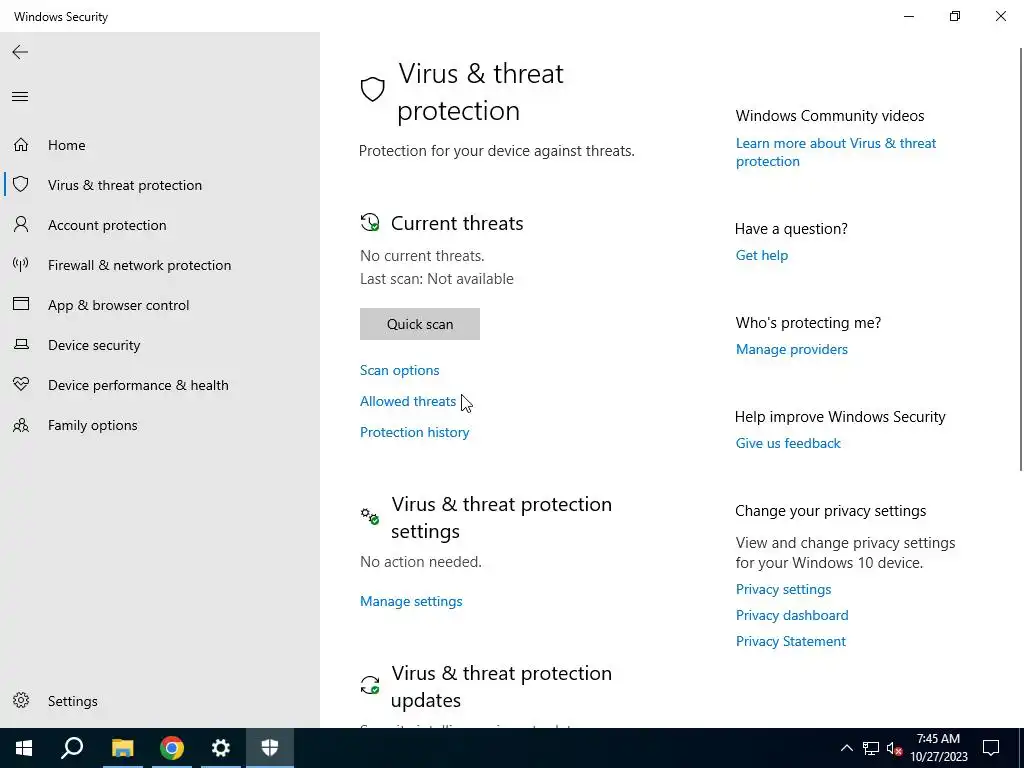
Task: Toggle the hamburger navigation menu
Action: click(20, 97)
